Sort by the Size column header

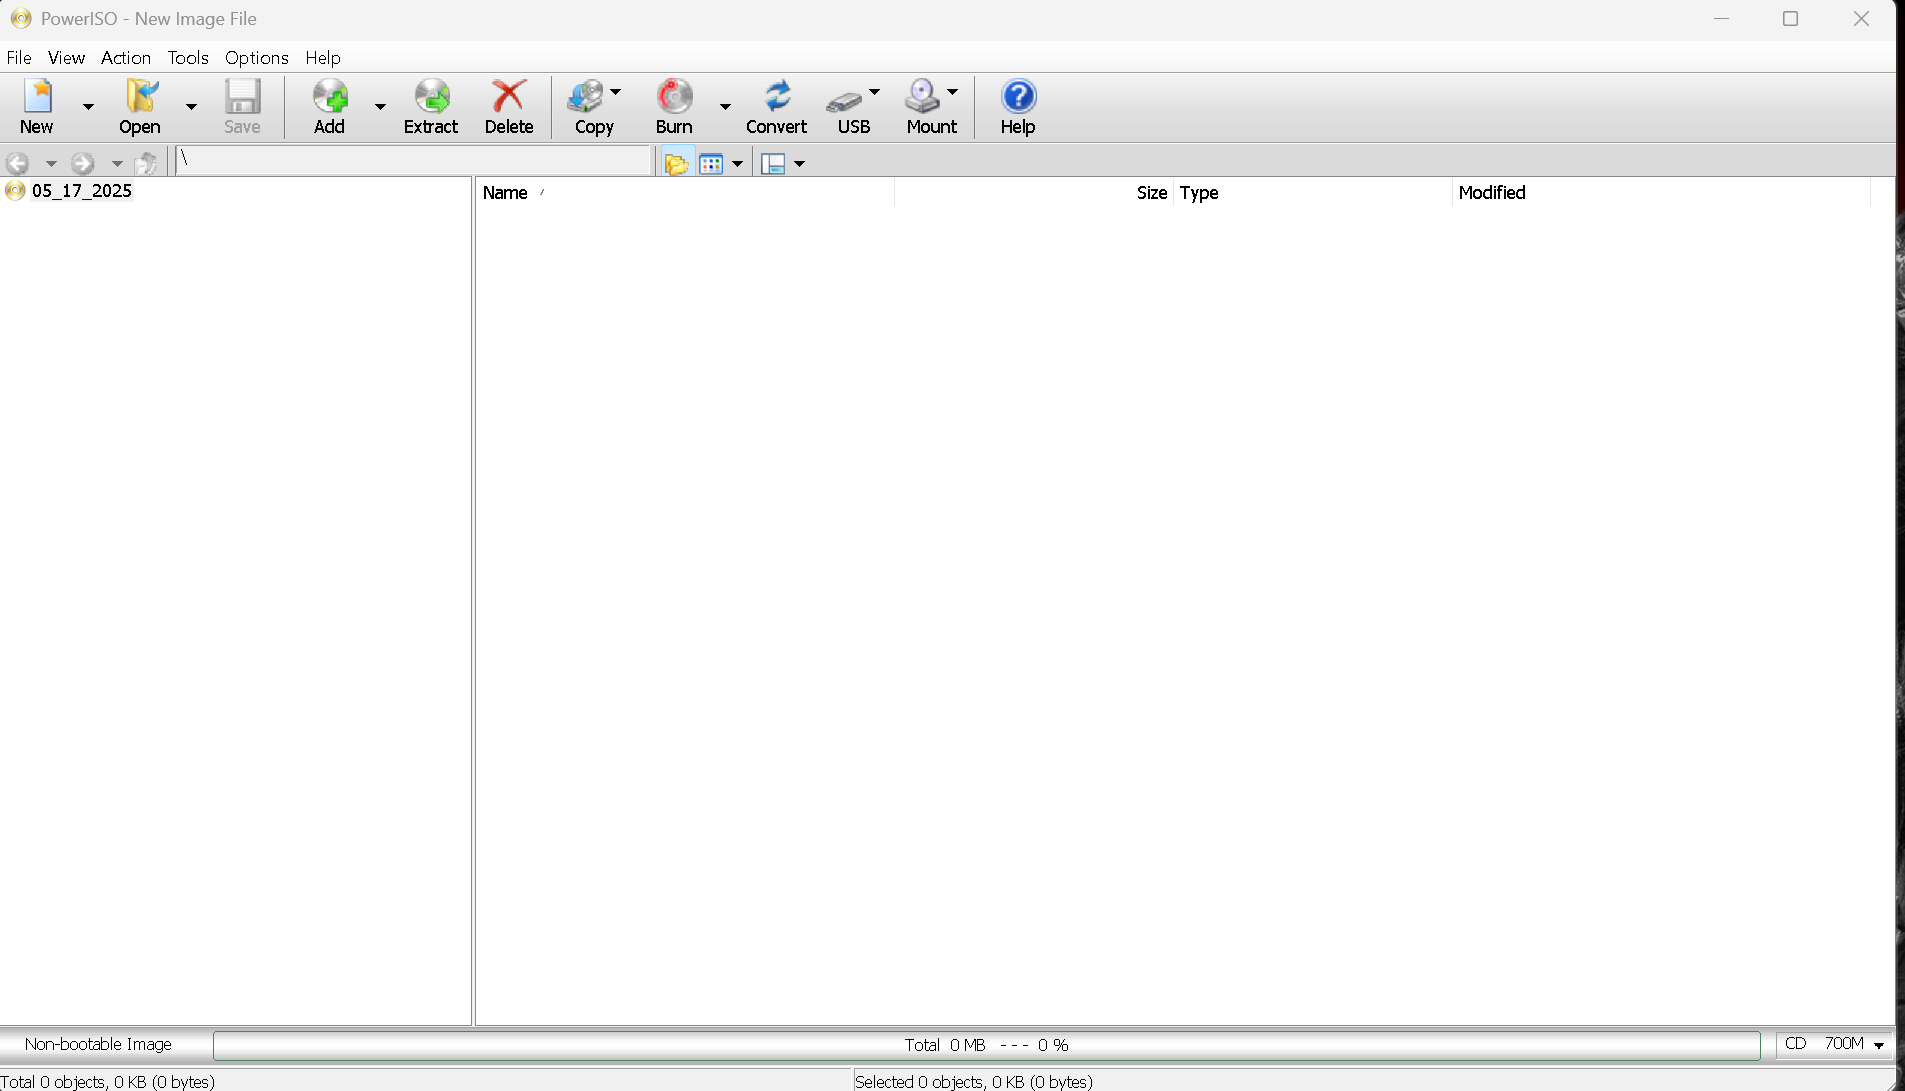pyautogui.click(x=1033, y=192)
